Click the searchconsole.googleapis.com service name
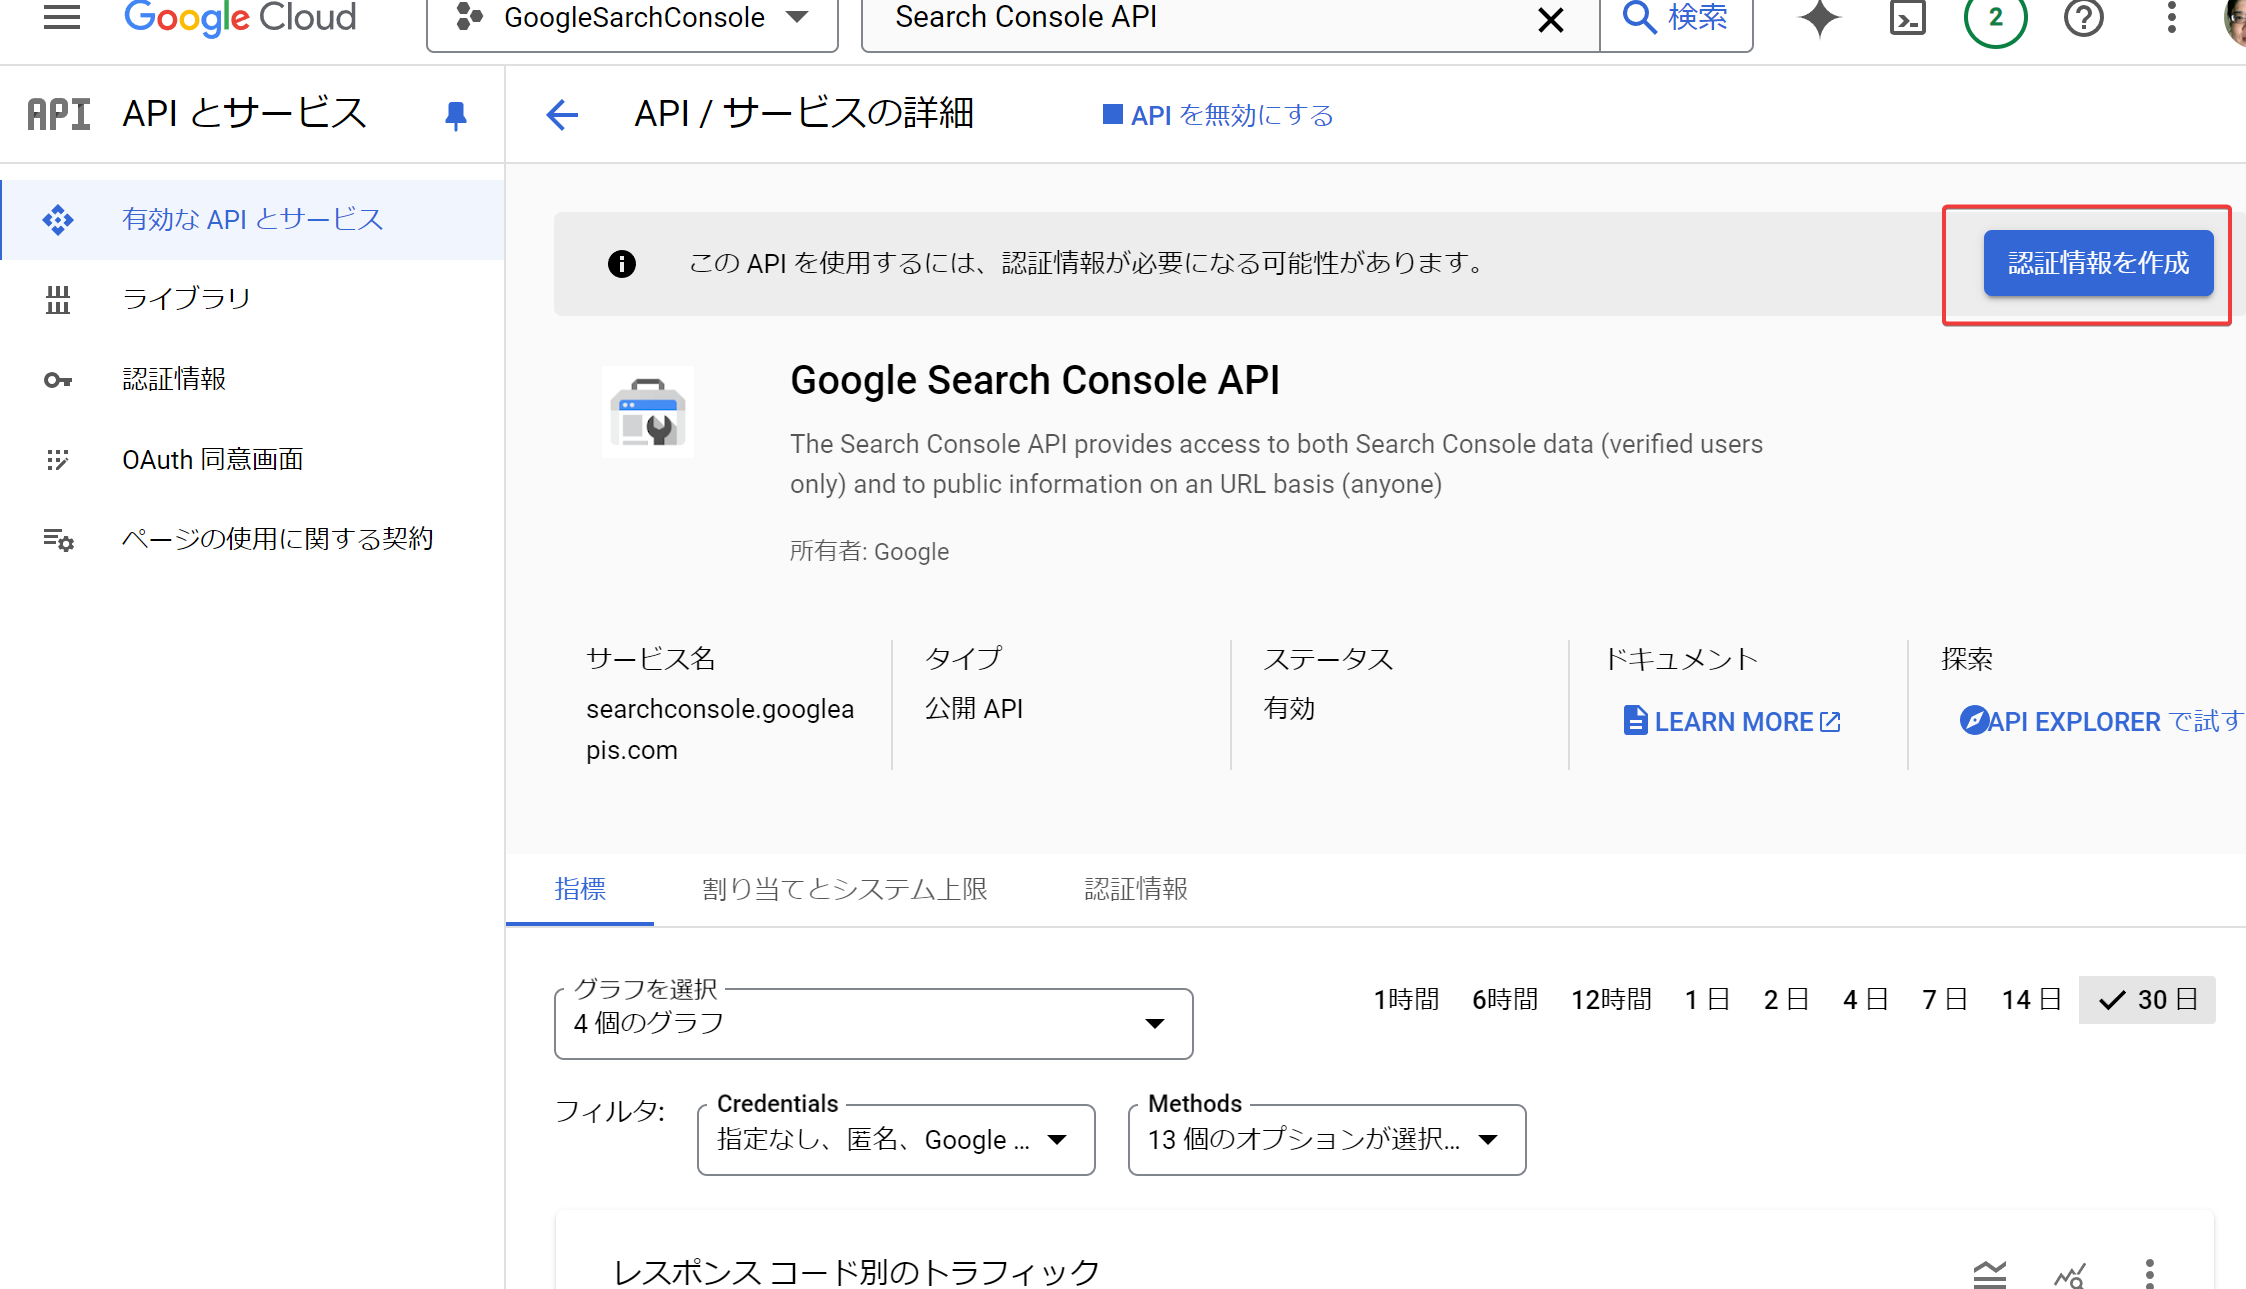 click(720, 729)
